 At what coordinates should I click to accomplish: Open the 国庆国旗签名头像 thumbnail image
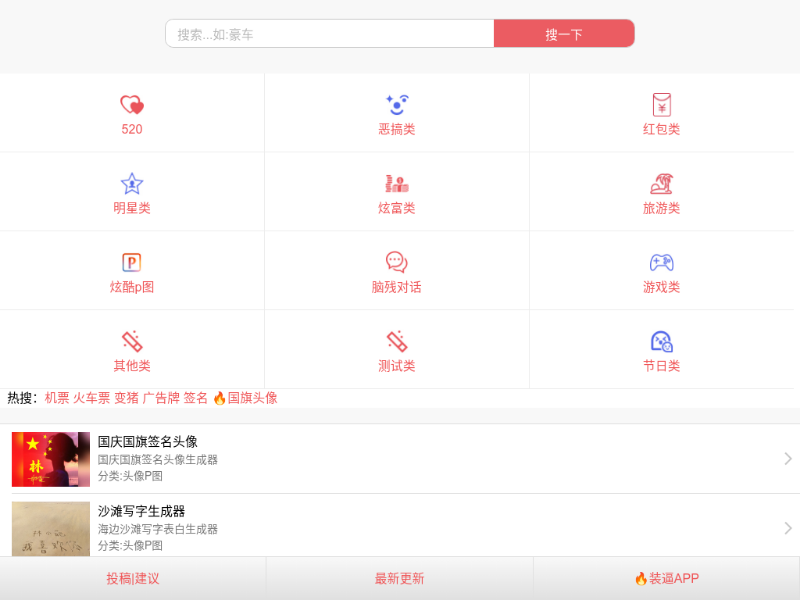tap(51, 459)
